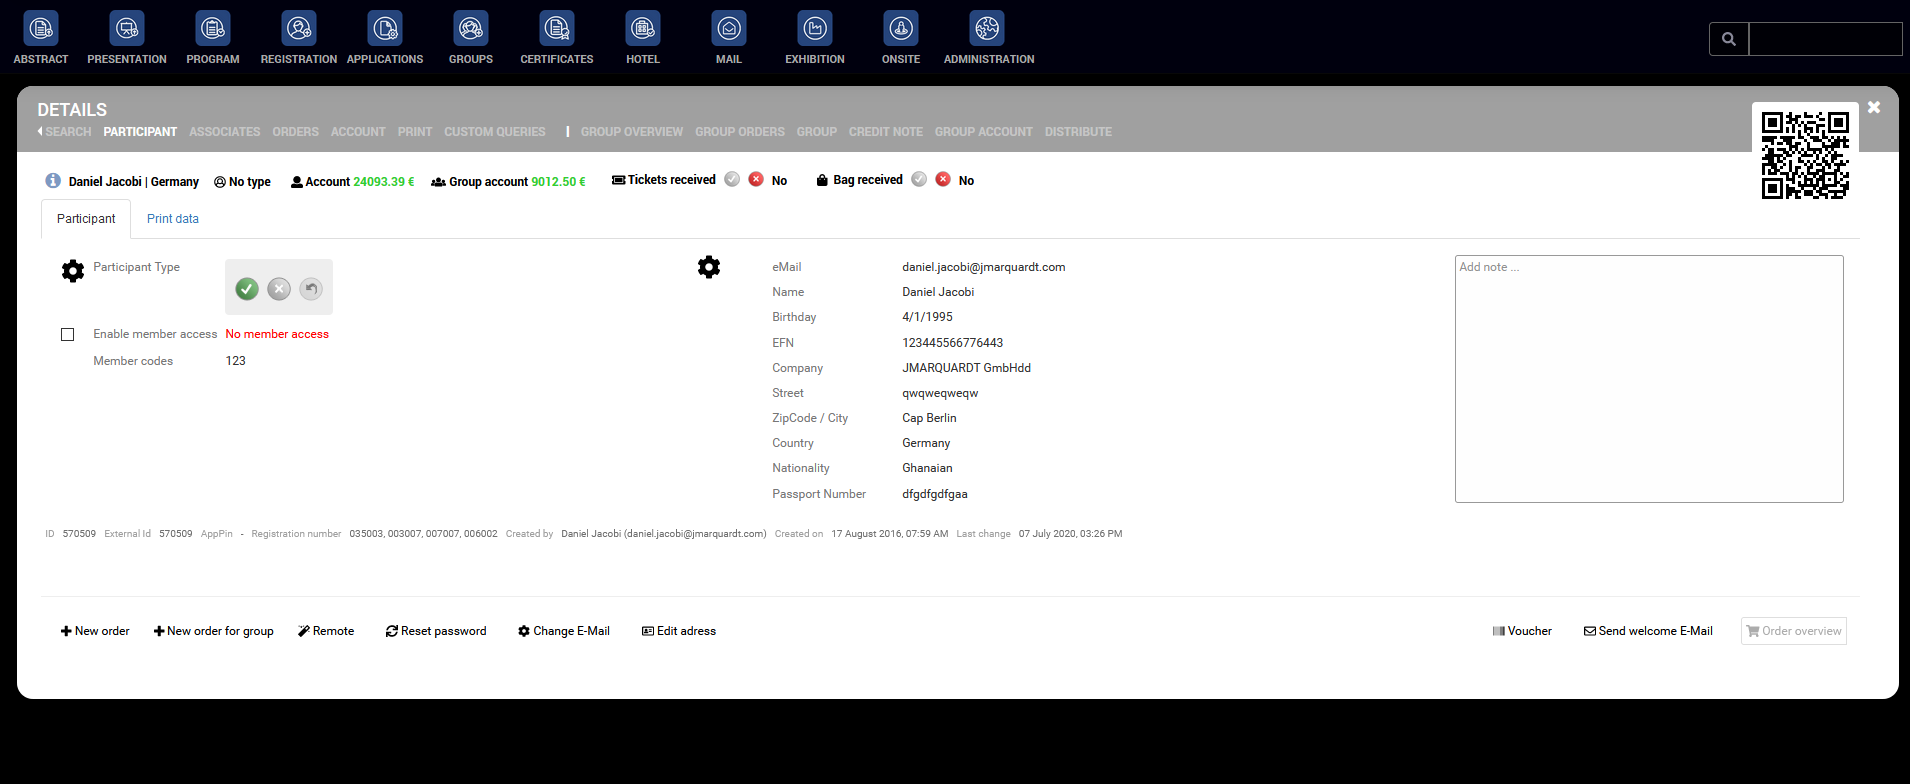Mark tickets not received with red X
Viewport: 1910px width, 784px height.
click(x=756, y=179)
